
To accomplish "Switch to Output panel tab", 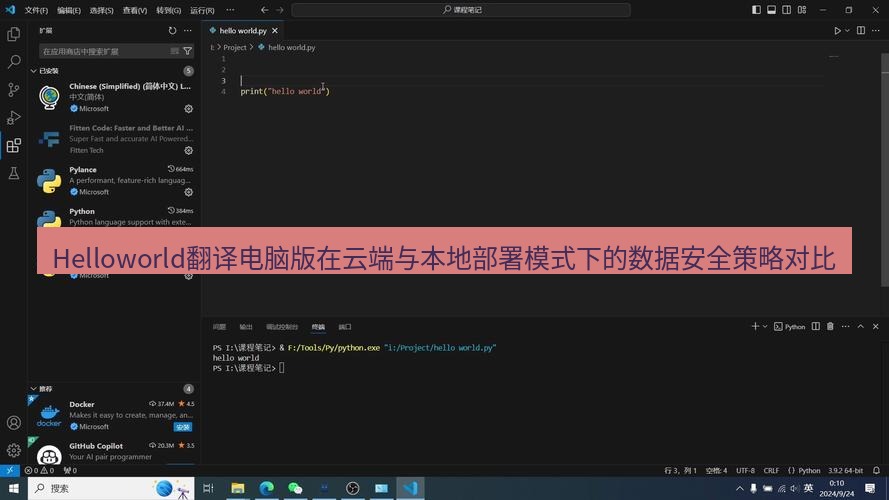I will 245,327.
